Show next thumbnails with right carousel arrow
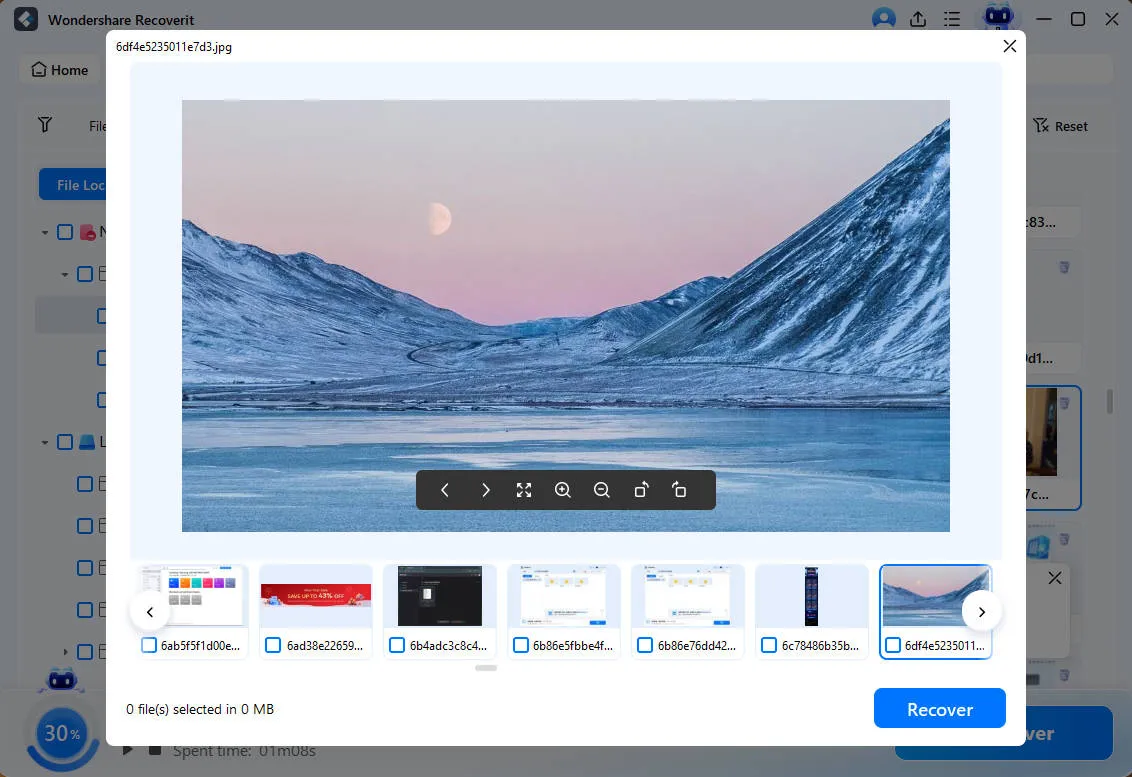The height and width of the screenshot is (777, 1132). coord(982,611)
